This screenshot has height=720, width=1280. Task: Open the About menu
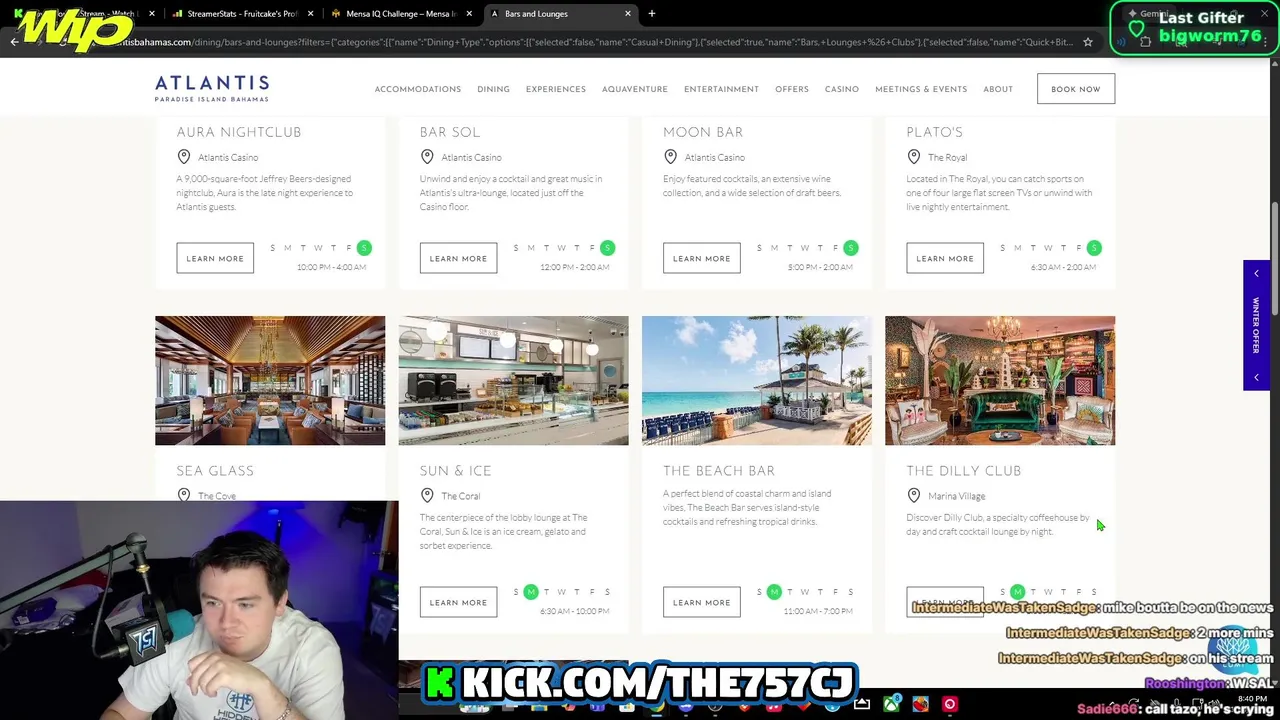point(998,89)
